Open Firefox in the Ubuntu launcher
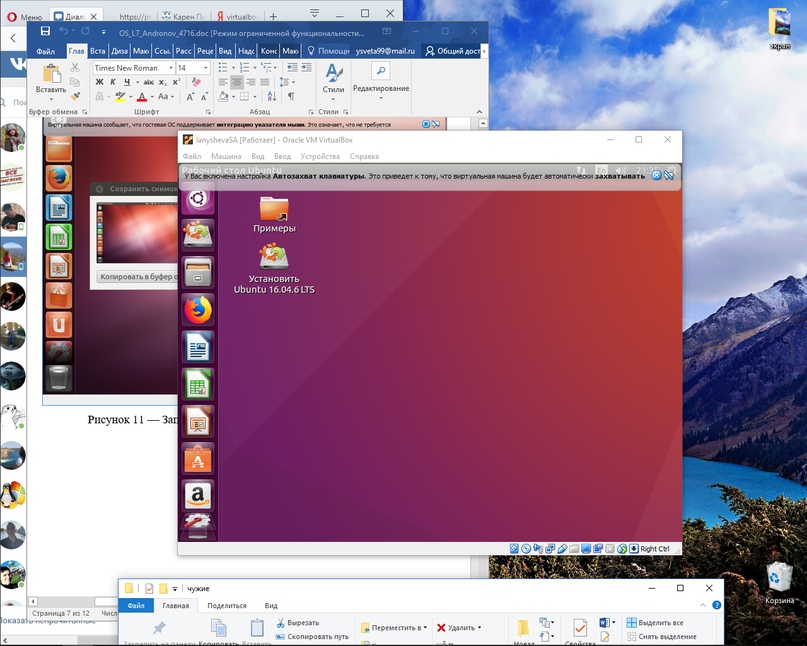The image size is (807, 646). (x=197, y=310)
